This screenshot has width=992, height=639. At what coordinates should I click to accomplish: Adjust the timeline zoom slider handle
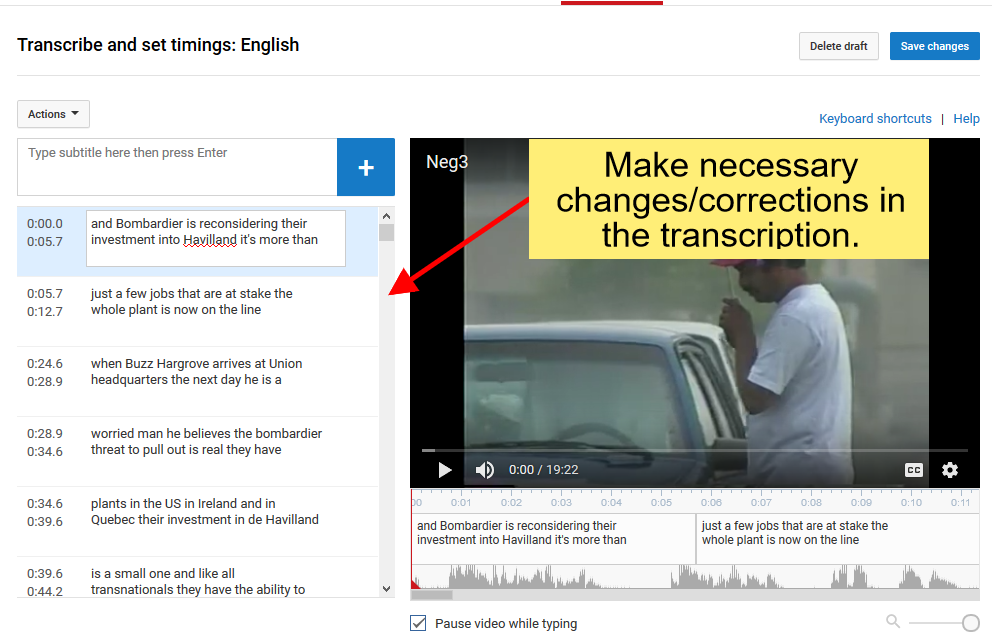pos(970,623)
